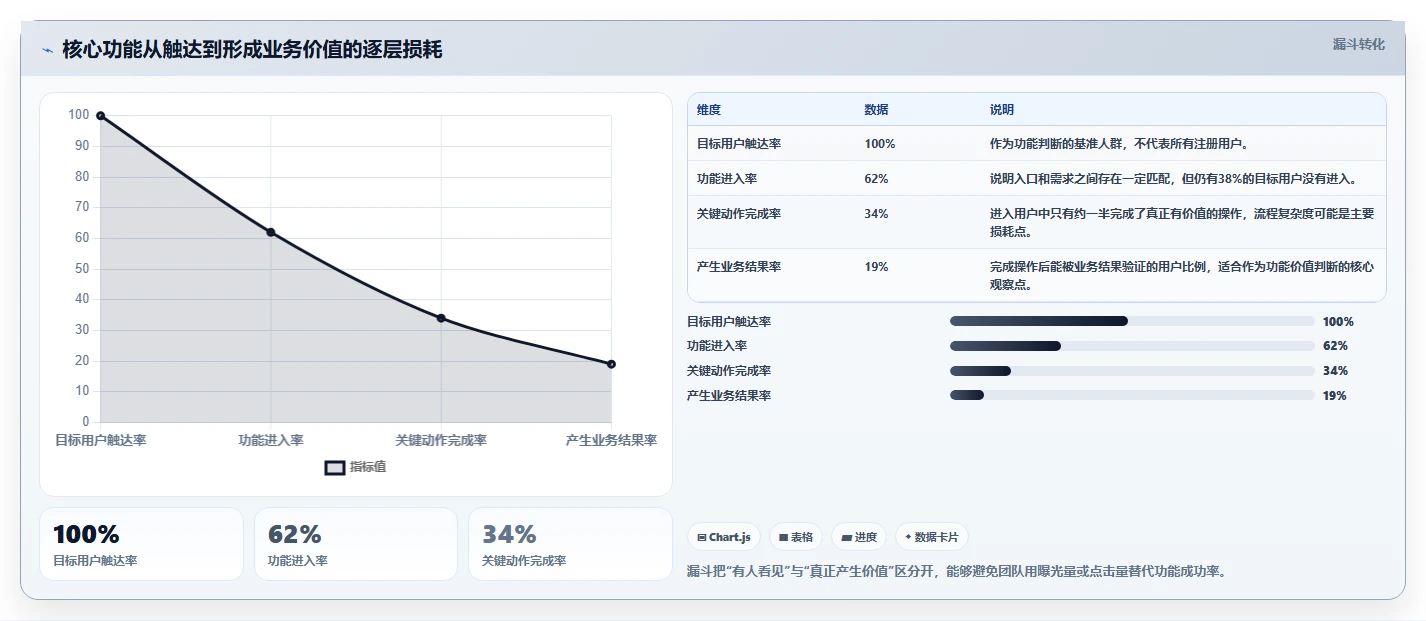Click the Chart.js chip

724,537
